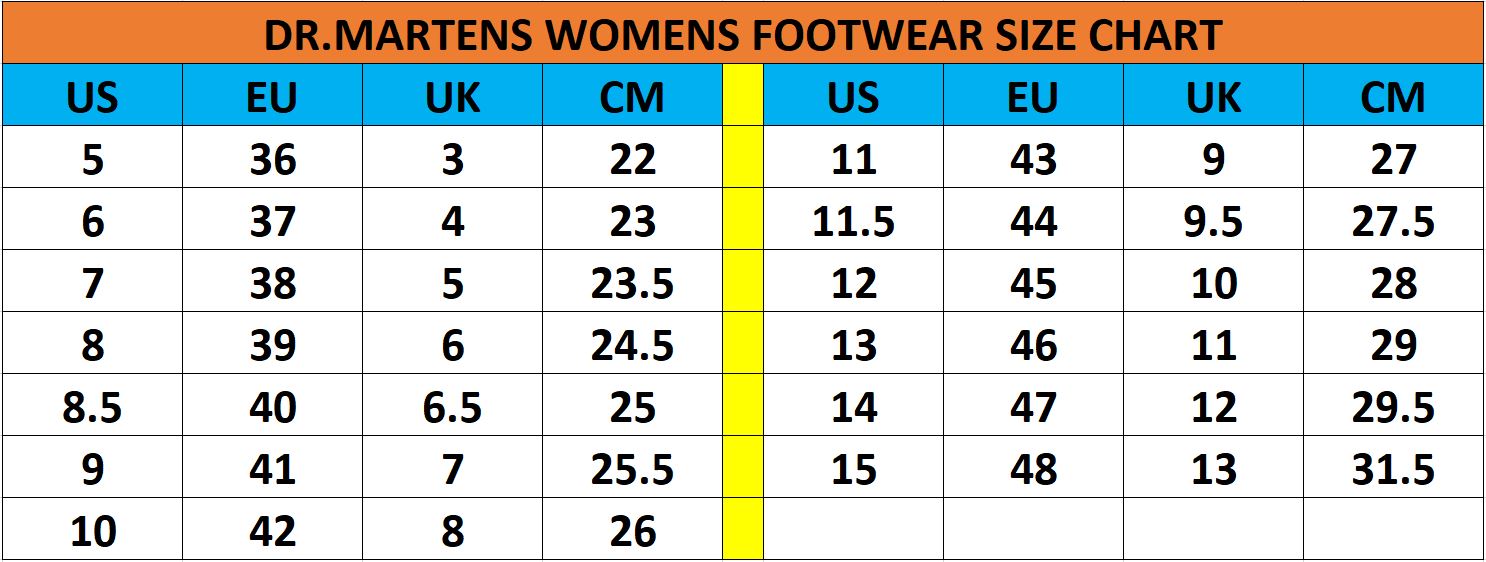Click the UK size 6.5 cell
The width and height of the screenshot is (1486, 562).
(452, 406)
